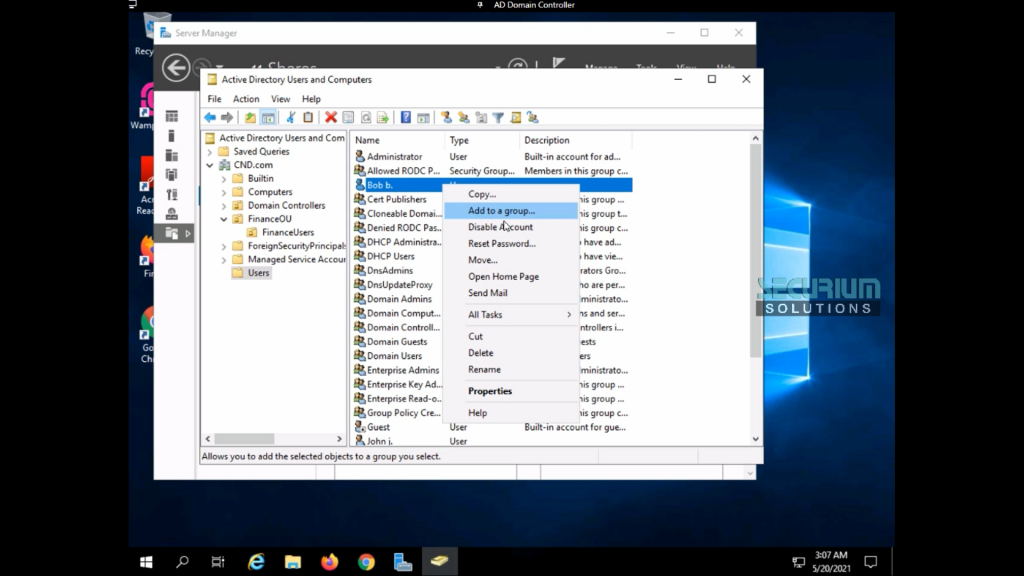Click the blue Back arrow in ADUC toolbar
Viewport: 1024px width, 576px height.
point(210,118)
